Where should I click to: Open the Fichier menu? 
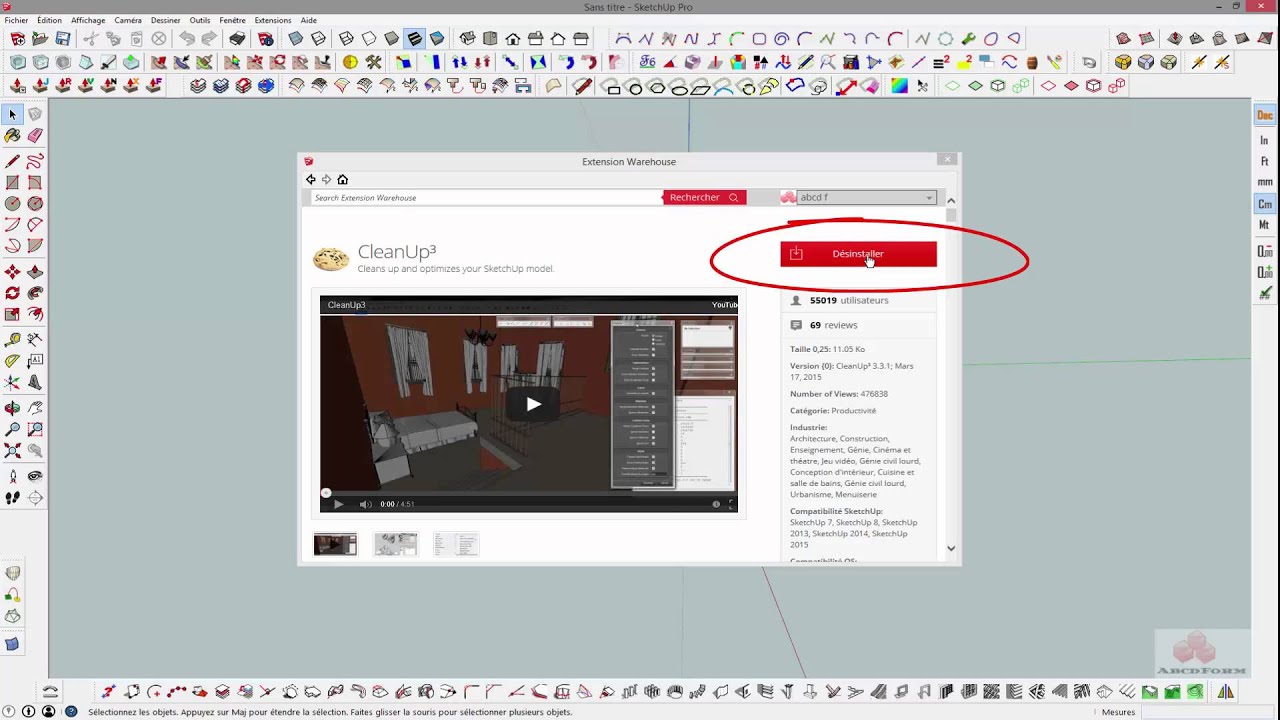[16, 20]
